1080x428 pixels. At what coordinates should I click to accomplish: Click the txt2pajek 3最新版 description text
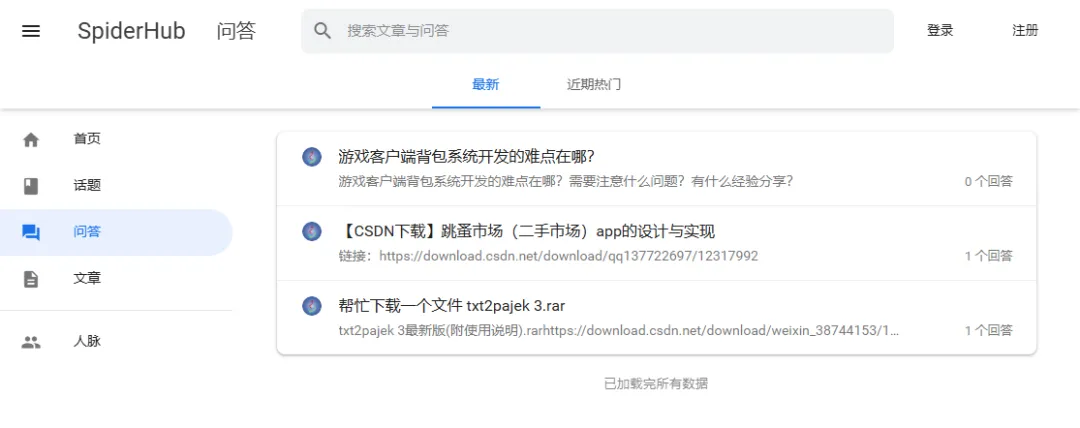click(619, 331)
